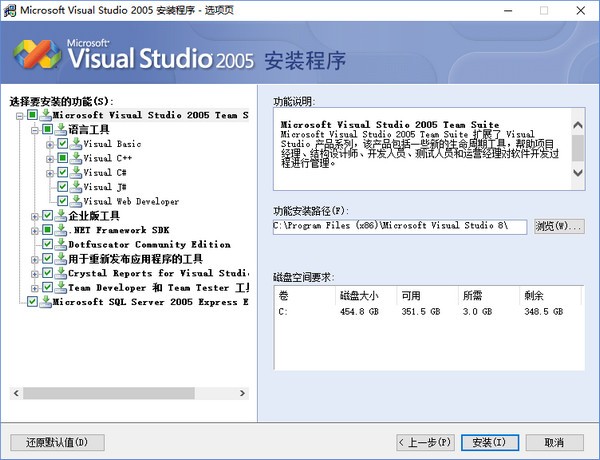Expand the Visual C++ tree node
Image resolution: width=600 pixels, height=460 pixels.
(50, 159)
